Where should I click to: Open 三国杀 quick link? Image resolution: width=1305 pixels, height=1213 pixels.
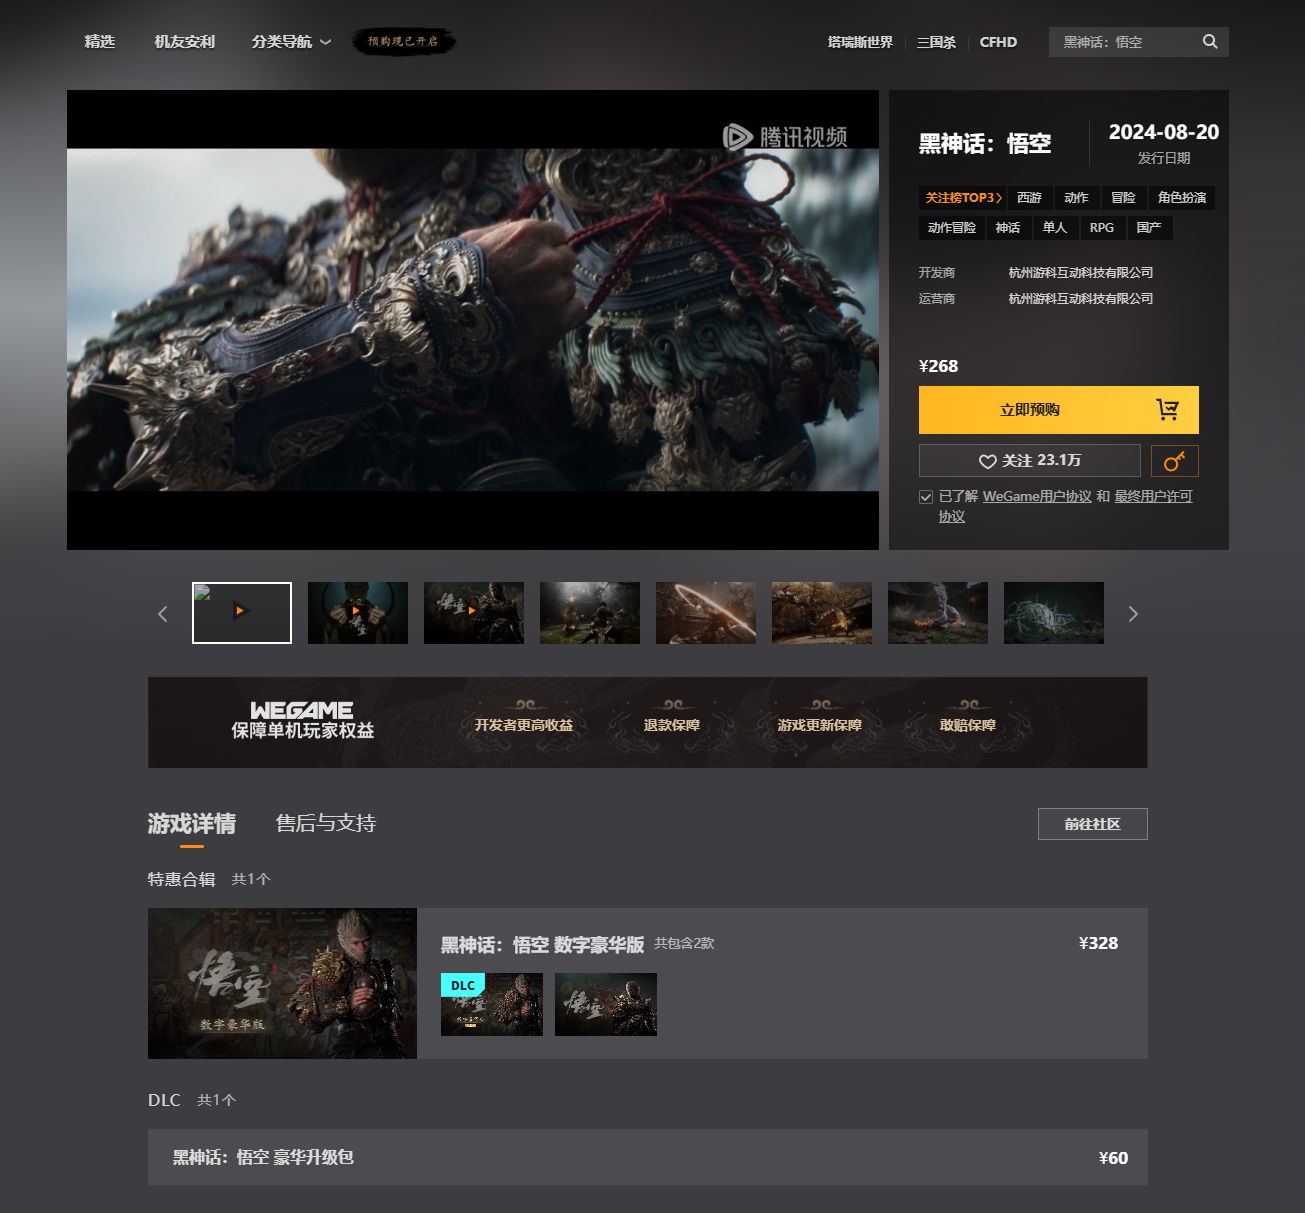pos(936,42)
